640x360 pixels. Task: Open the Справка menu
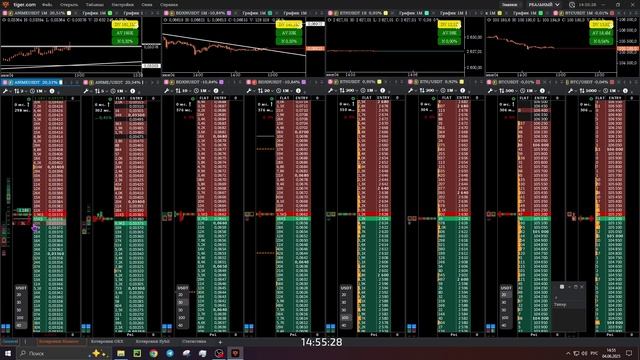[x=169, y=4]
